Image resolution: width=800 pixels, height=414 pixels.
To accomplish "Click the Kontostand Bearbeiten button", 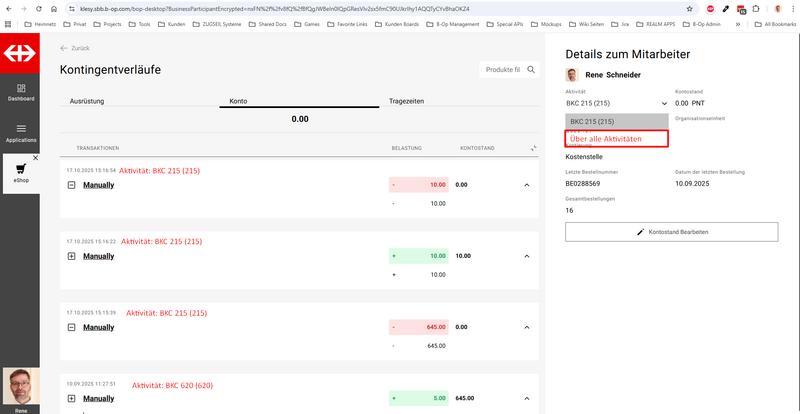I will 671,231.
